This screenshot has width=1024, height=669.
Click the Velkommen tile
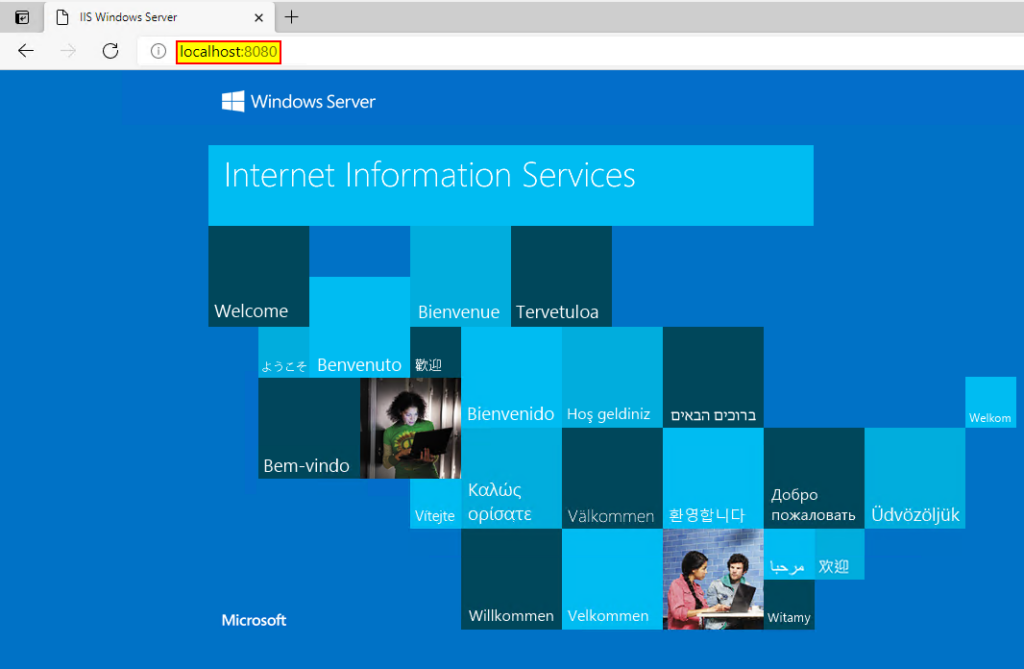pos(612,579)
